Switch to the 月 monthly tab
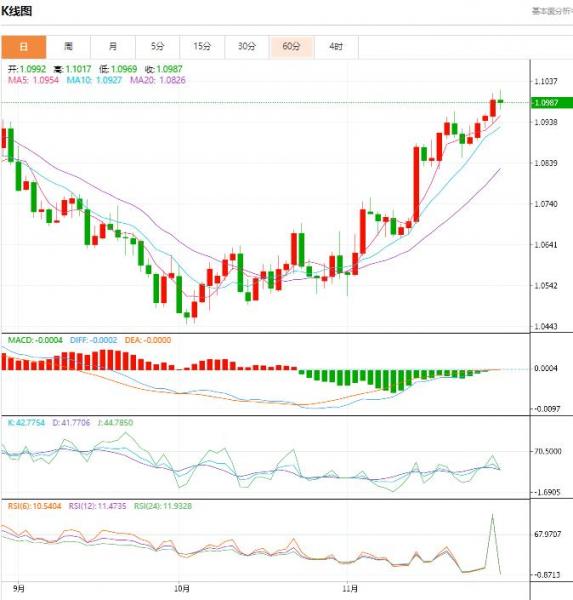Viewport: 573px width, 600px height. pos(113,47)
